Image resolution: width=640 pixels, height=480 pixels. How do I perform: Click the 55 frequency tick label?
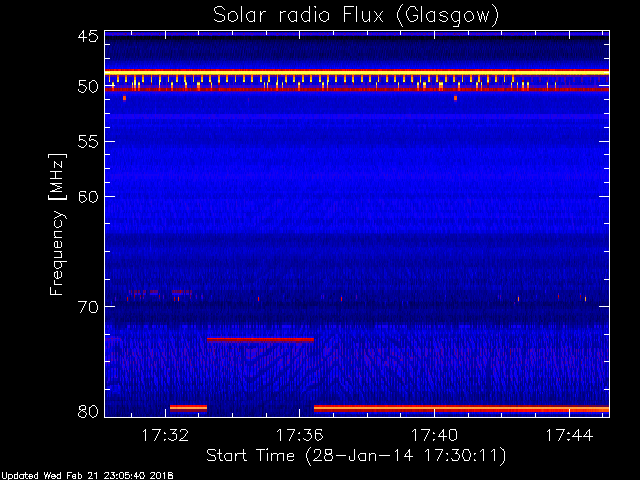(x=88, y=142)
